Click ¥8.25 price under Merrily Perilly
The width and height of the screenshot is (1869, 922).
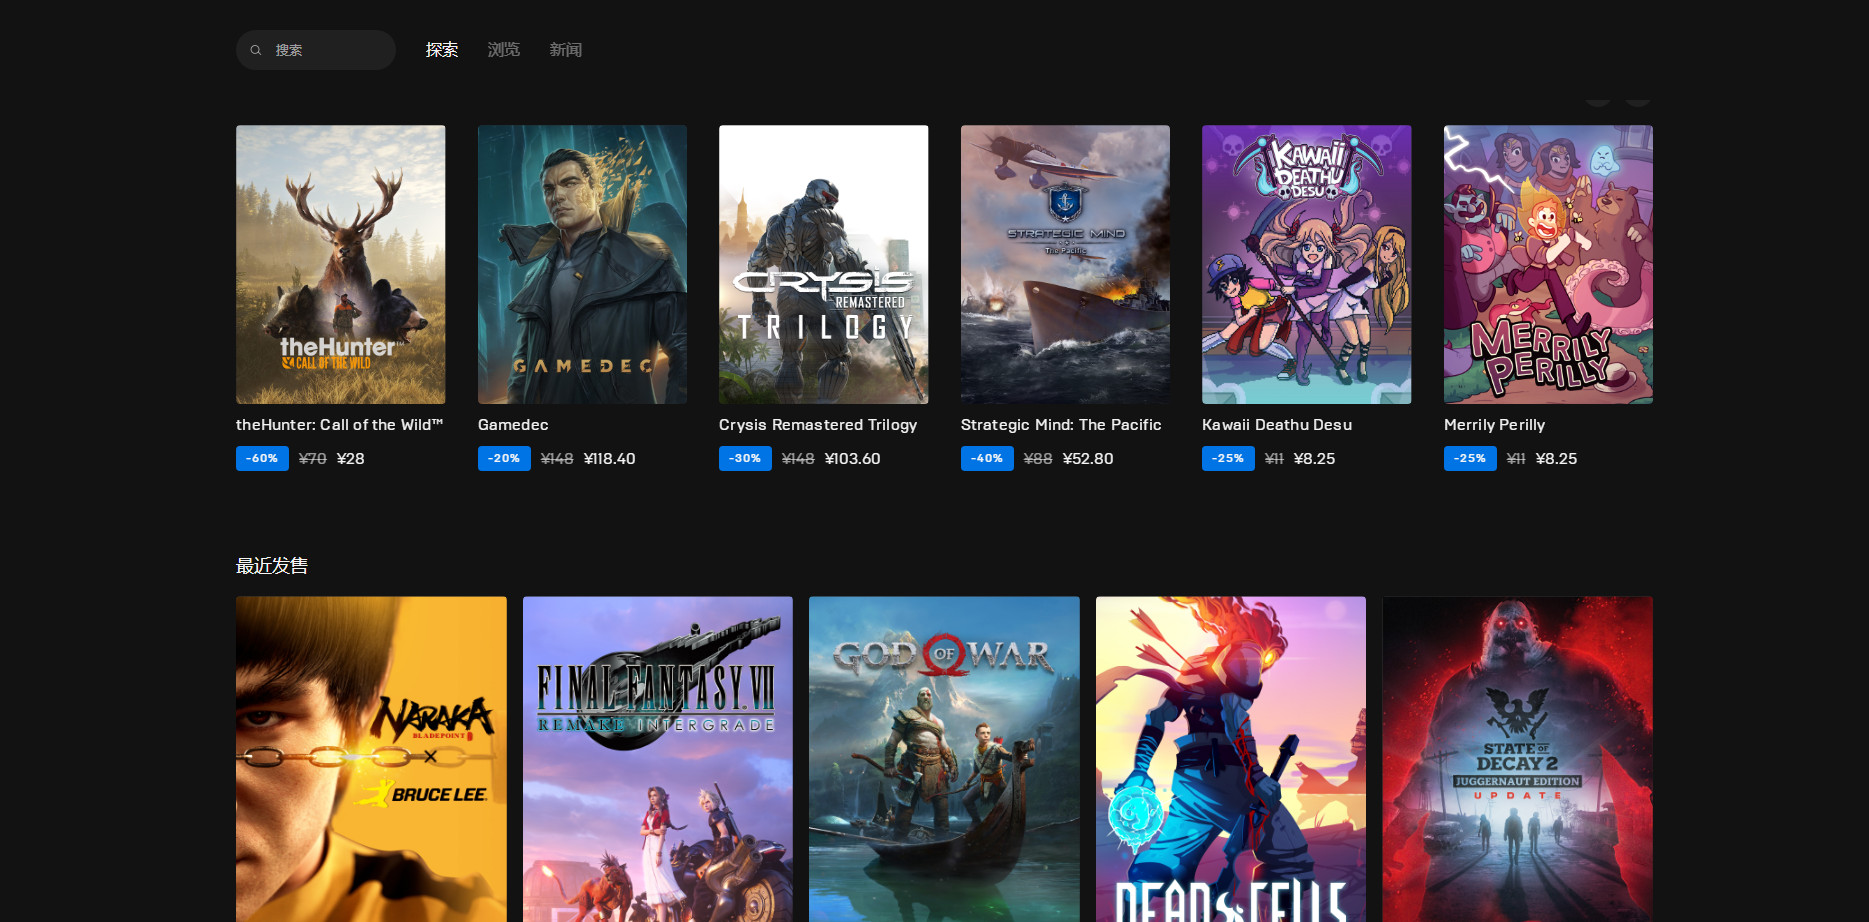1556,459
